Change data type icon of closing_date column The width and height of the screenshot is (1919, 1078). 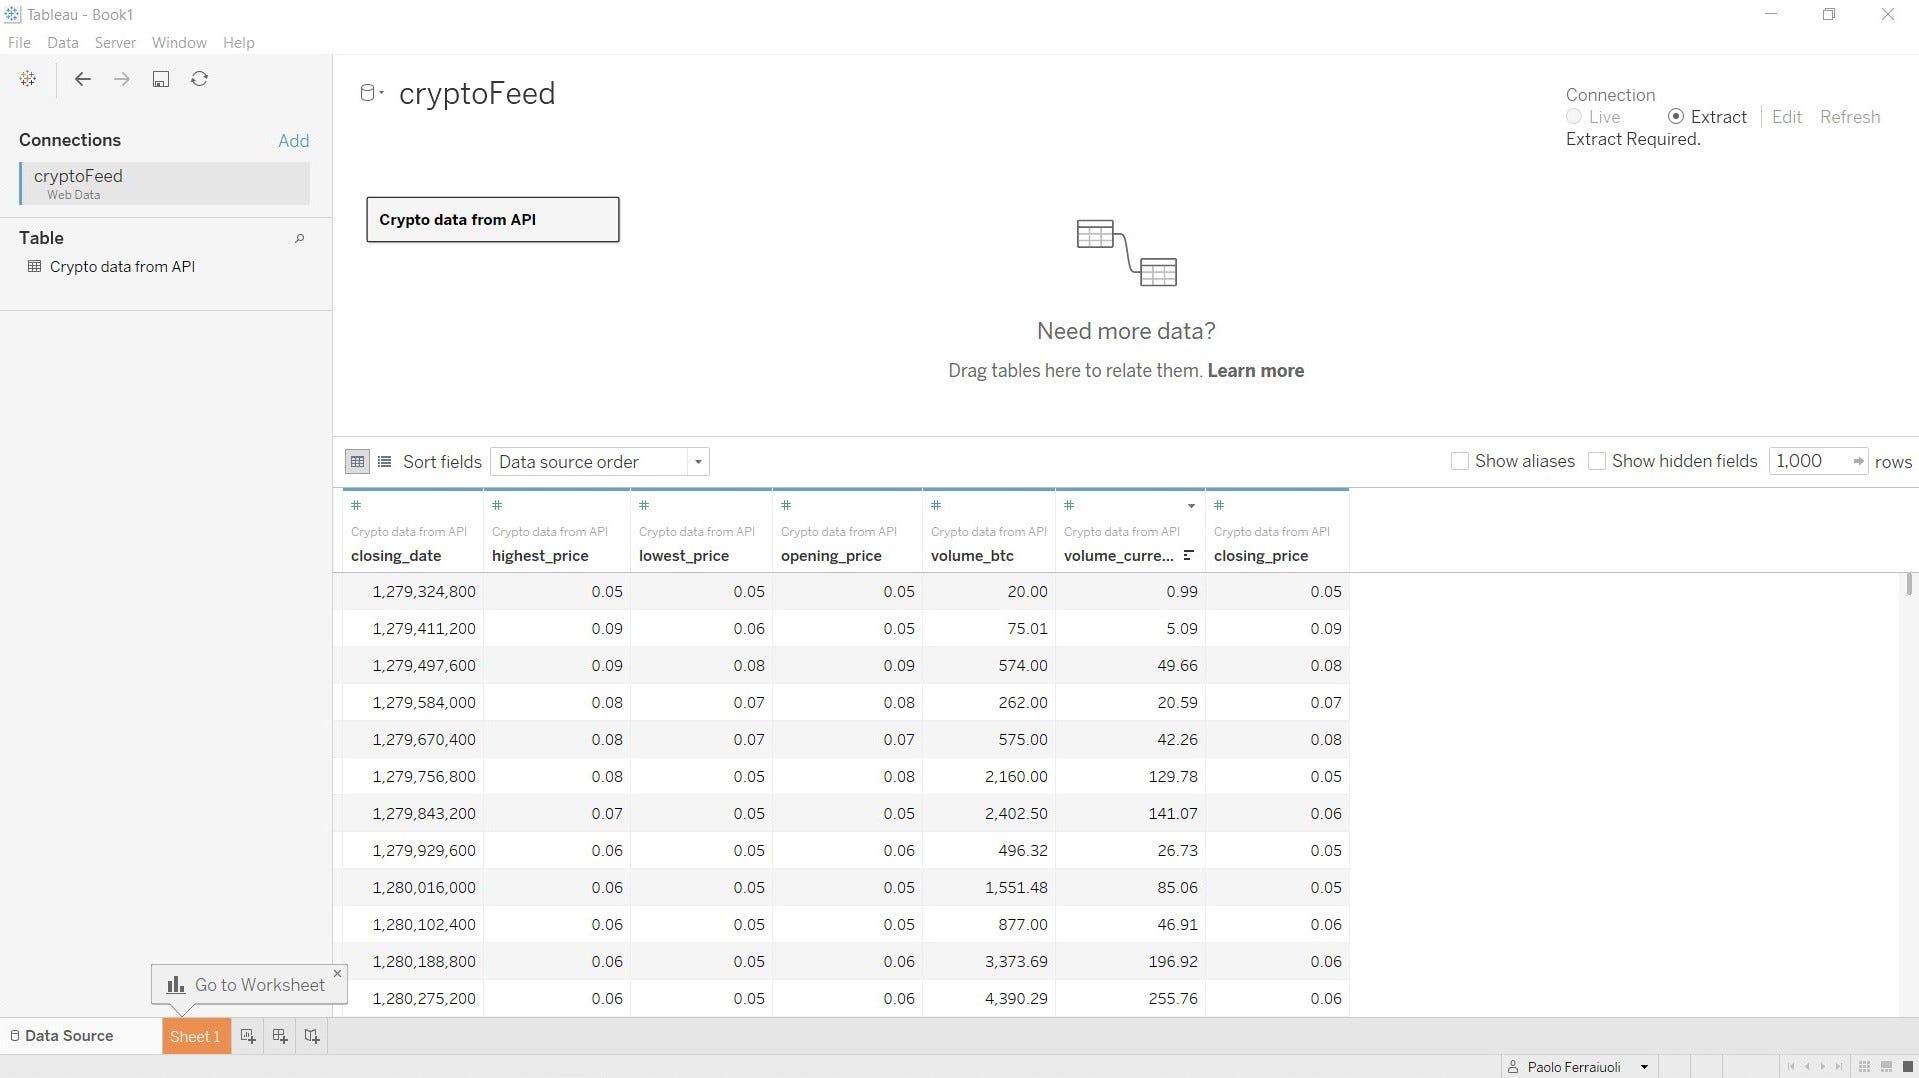(x=356, y=506)
